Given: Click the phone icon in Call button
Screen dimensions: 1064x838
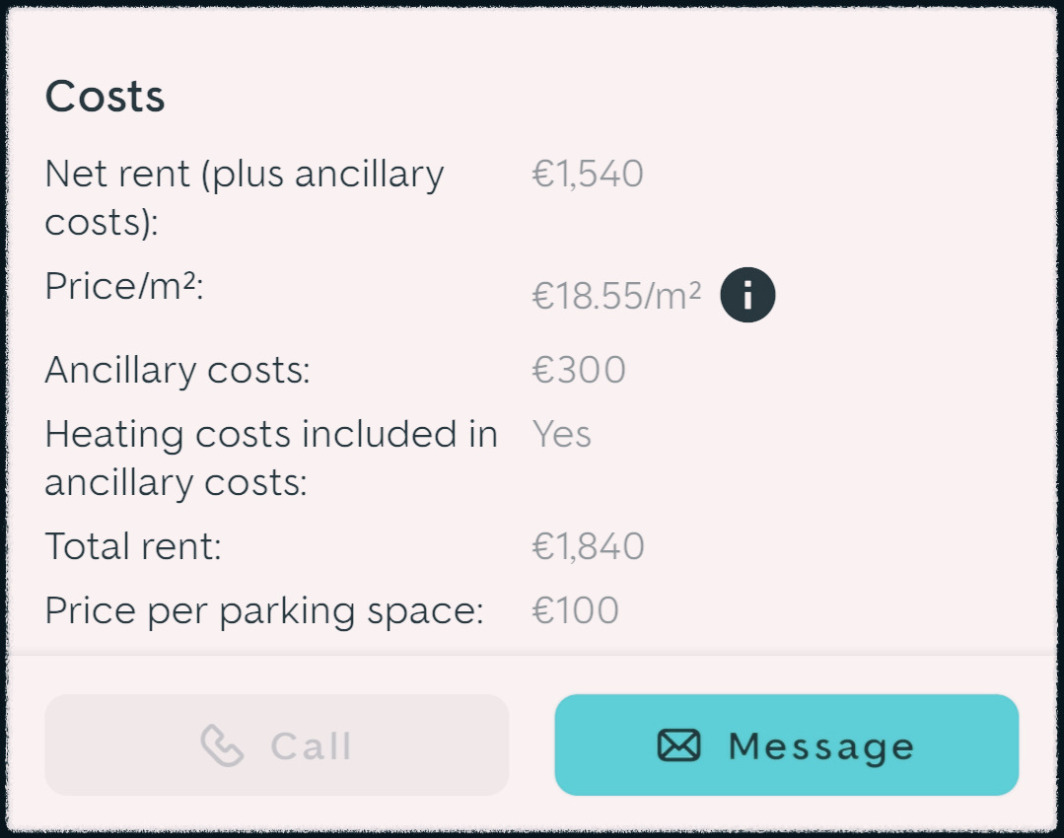Looking at the screenshot, I should point(222,746).
